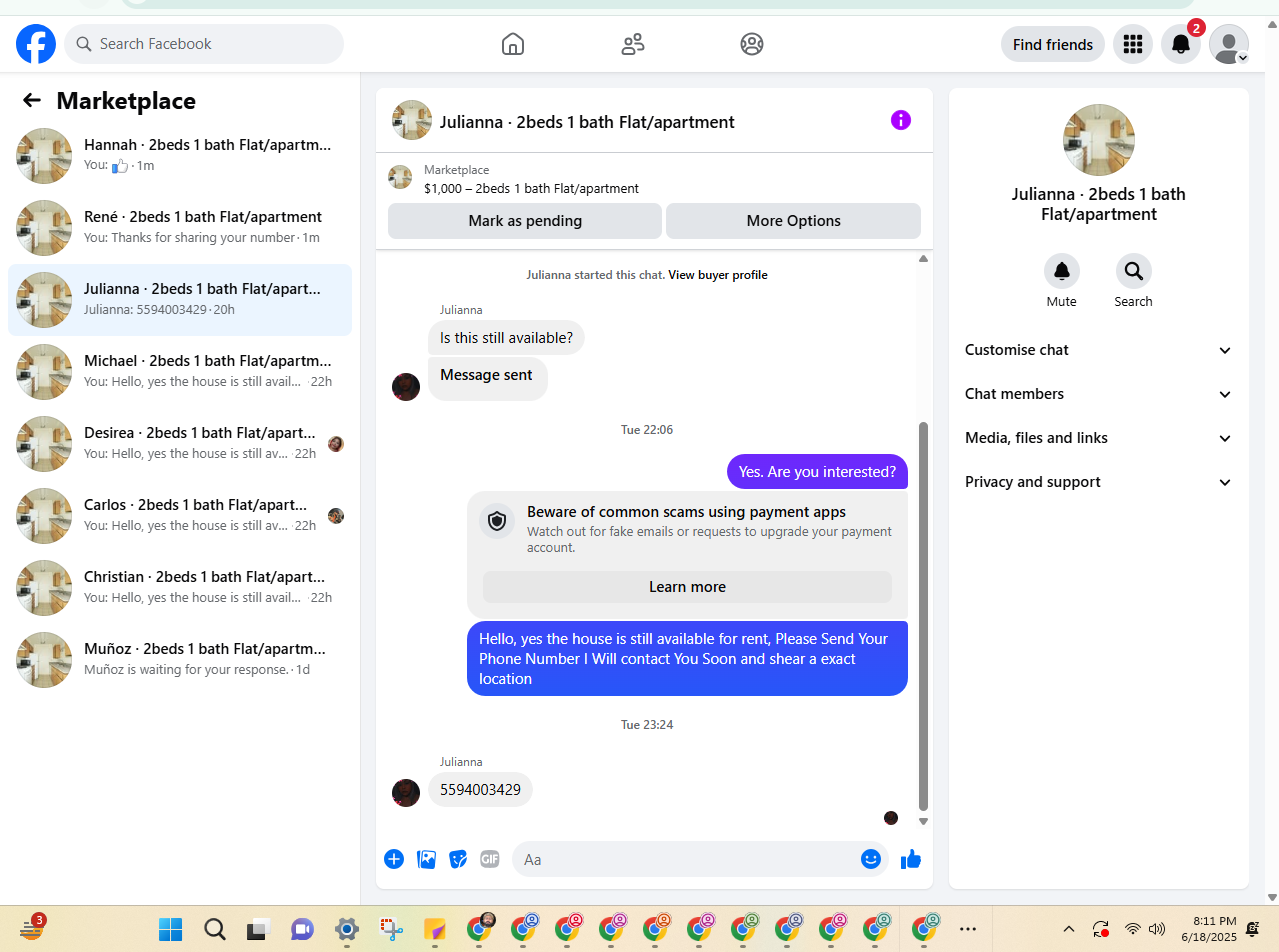Open the Groups tab icon

tap(752, 44)
